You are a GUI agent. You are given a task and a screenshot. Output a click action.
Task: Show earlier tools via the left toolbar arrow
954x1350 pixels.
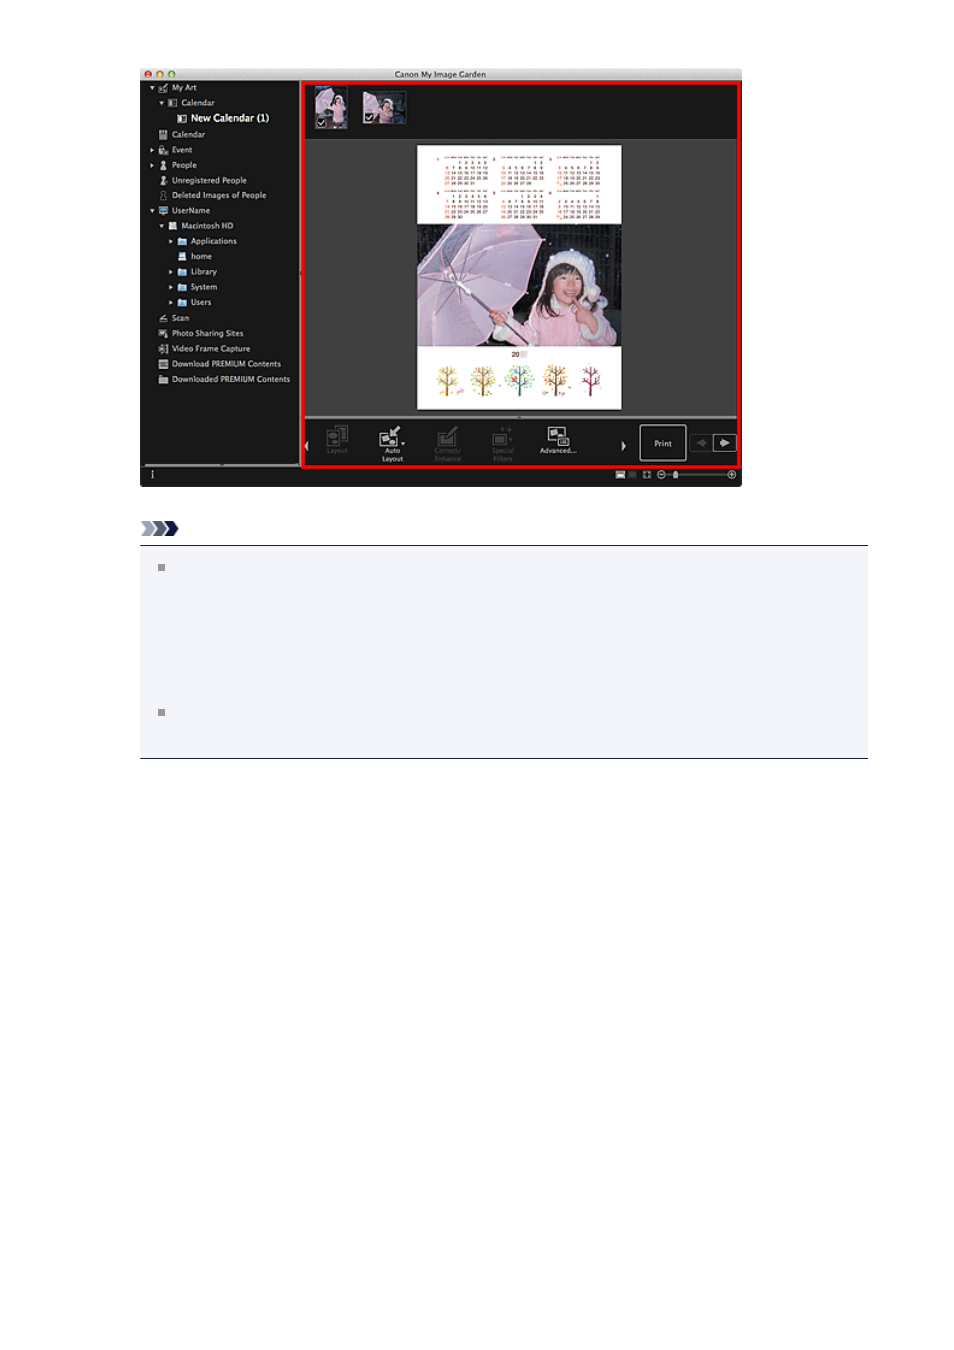pyautogui.click(x=307, y=446)
